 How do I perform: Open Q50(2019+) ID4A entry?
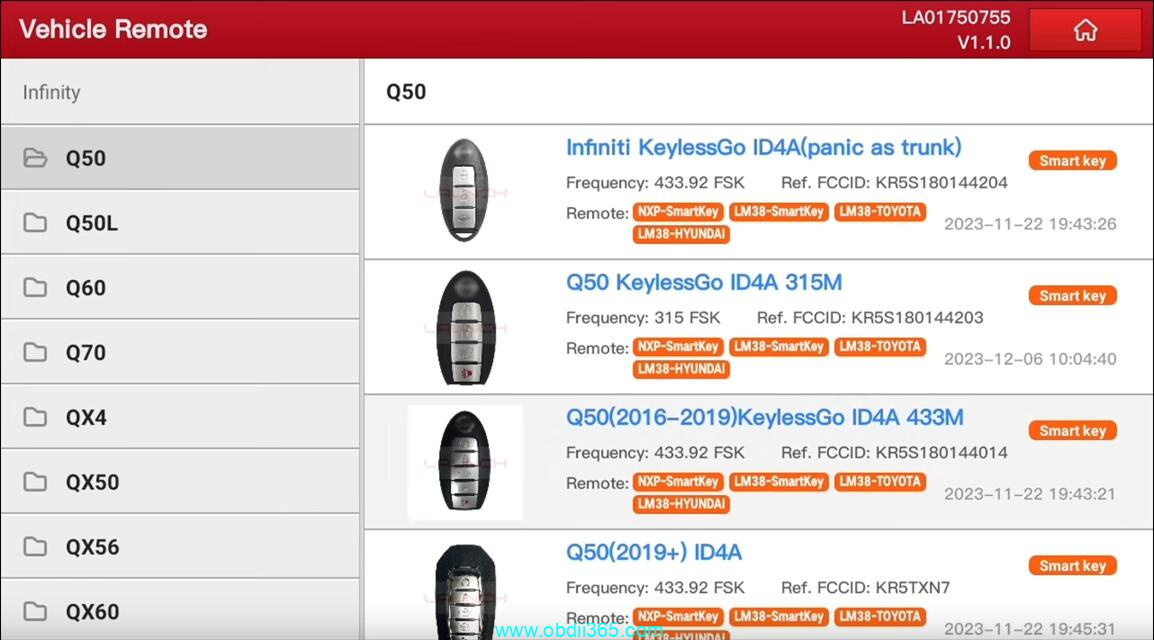[654, 552]
